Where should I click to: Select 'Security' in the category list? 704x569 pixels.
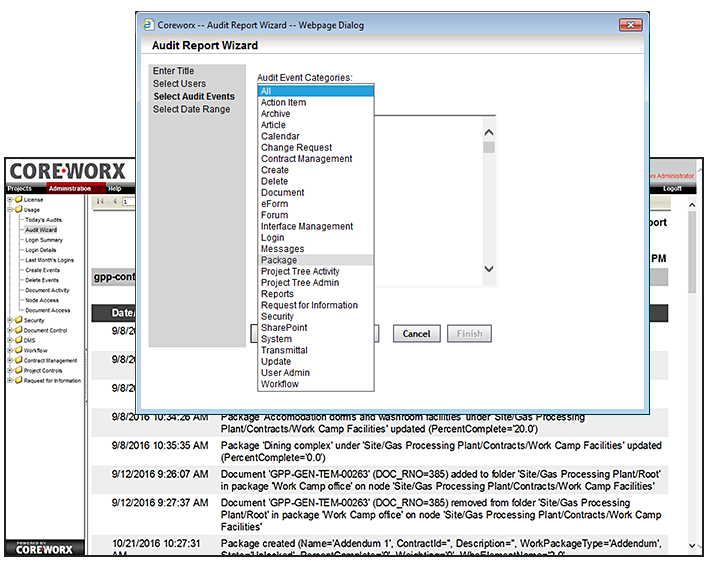[x=315, y=316]
